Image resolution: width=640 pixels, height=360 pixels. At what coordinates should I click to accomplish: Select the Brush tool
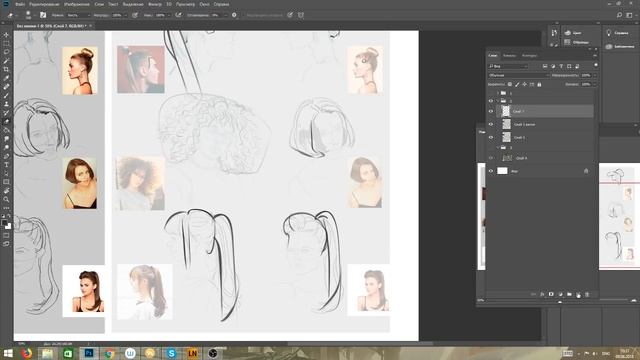tap(6, 96)
